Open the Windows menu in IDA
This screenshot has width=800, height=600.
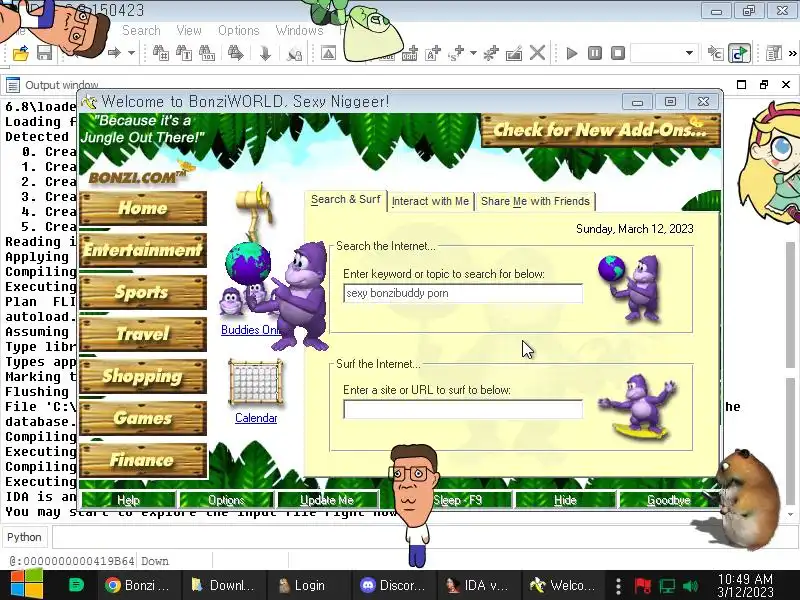click(299, 31)
